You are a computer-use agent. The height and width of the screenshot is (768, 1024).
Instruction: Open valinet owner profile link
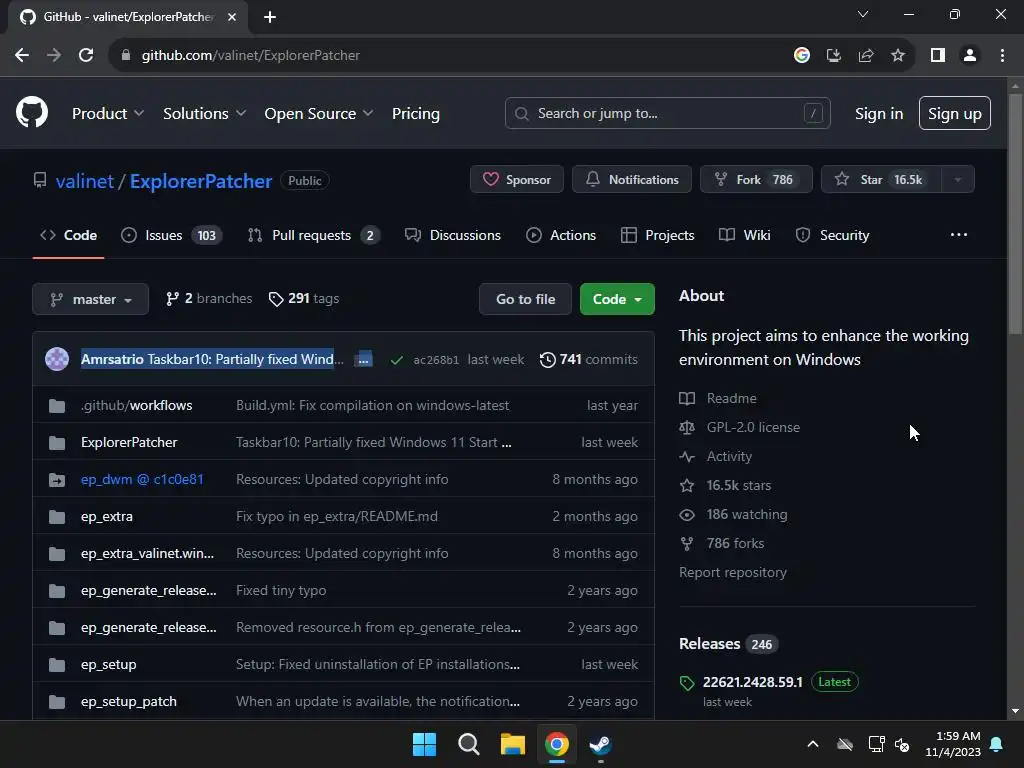[x=85, y=181]
